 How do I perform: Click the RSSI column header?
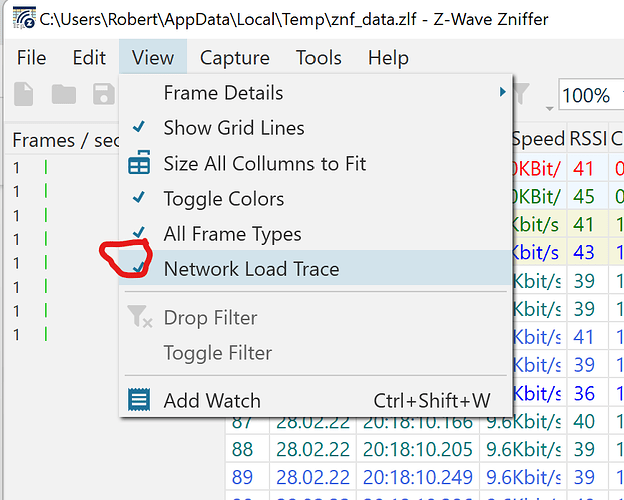(588, 139)
